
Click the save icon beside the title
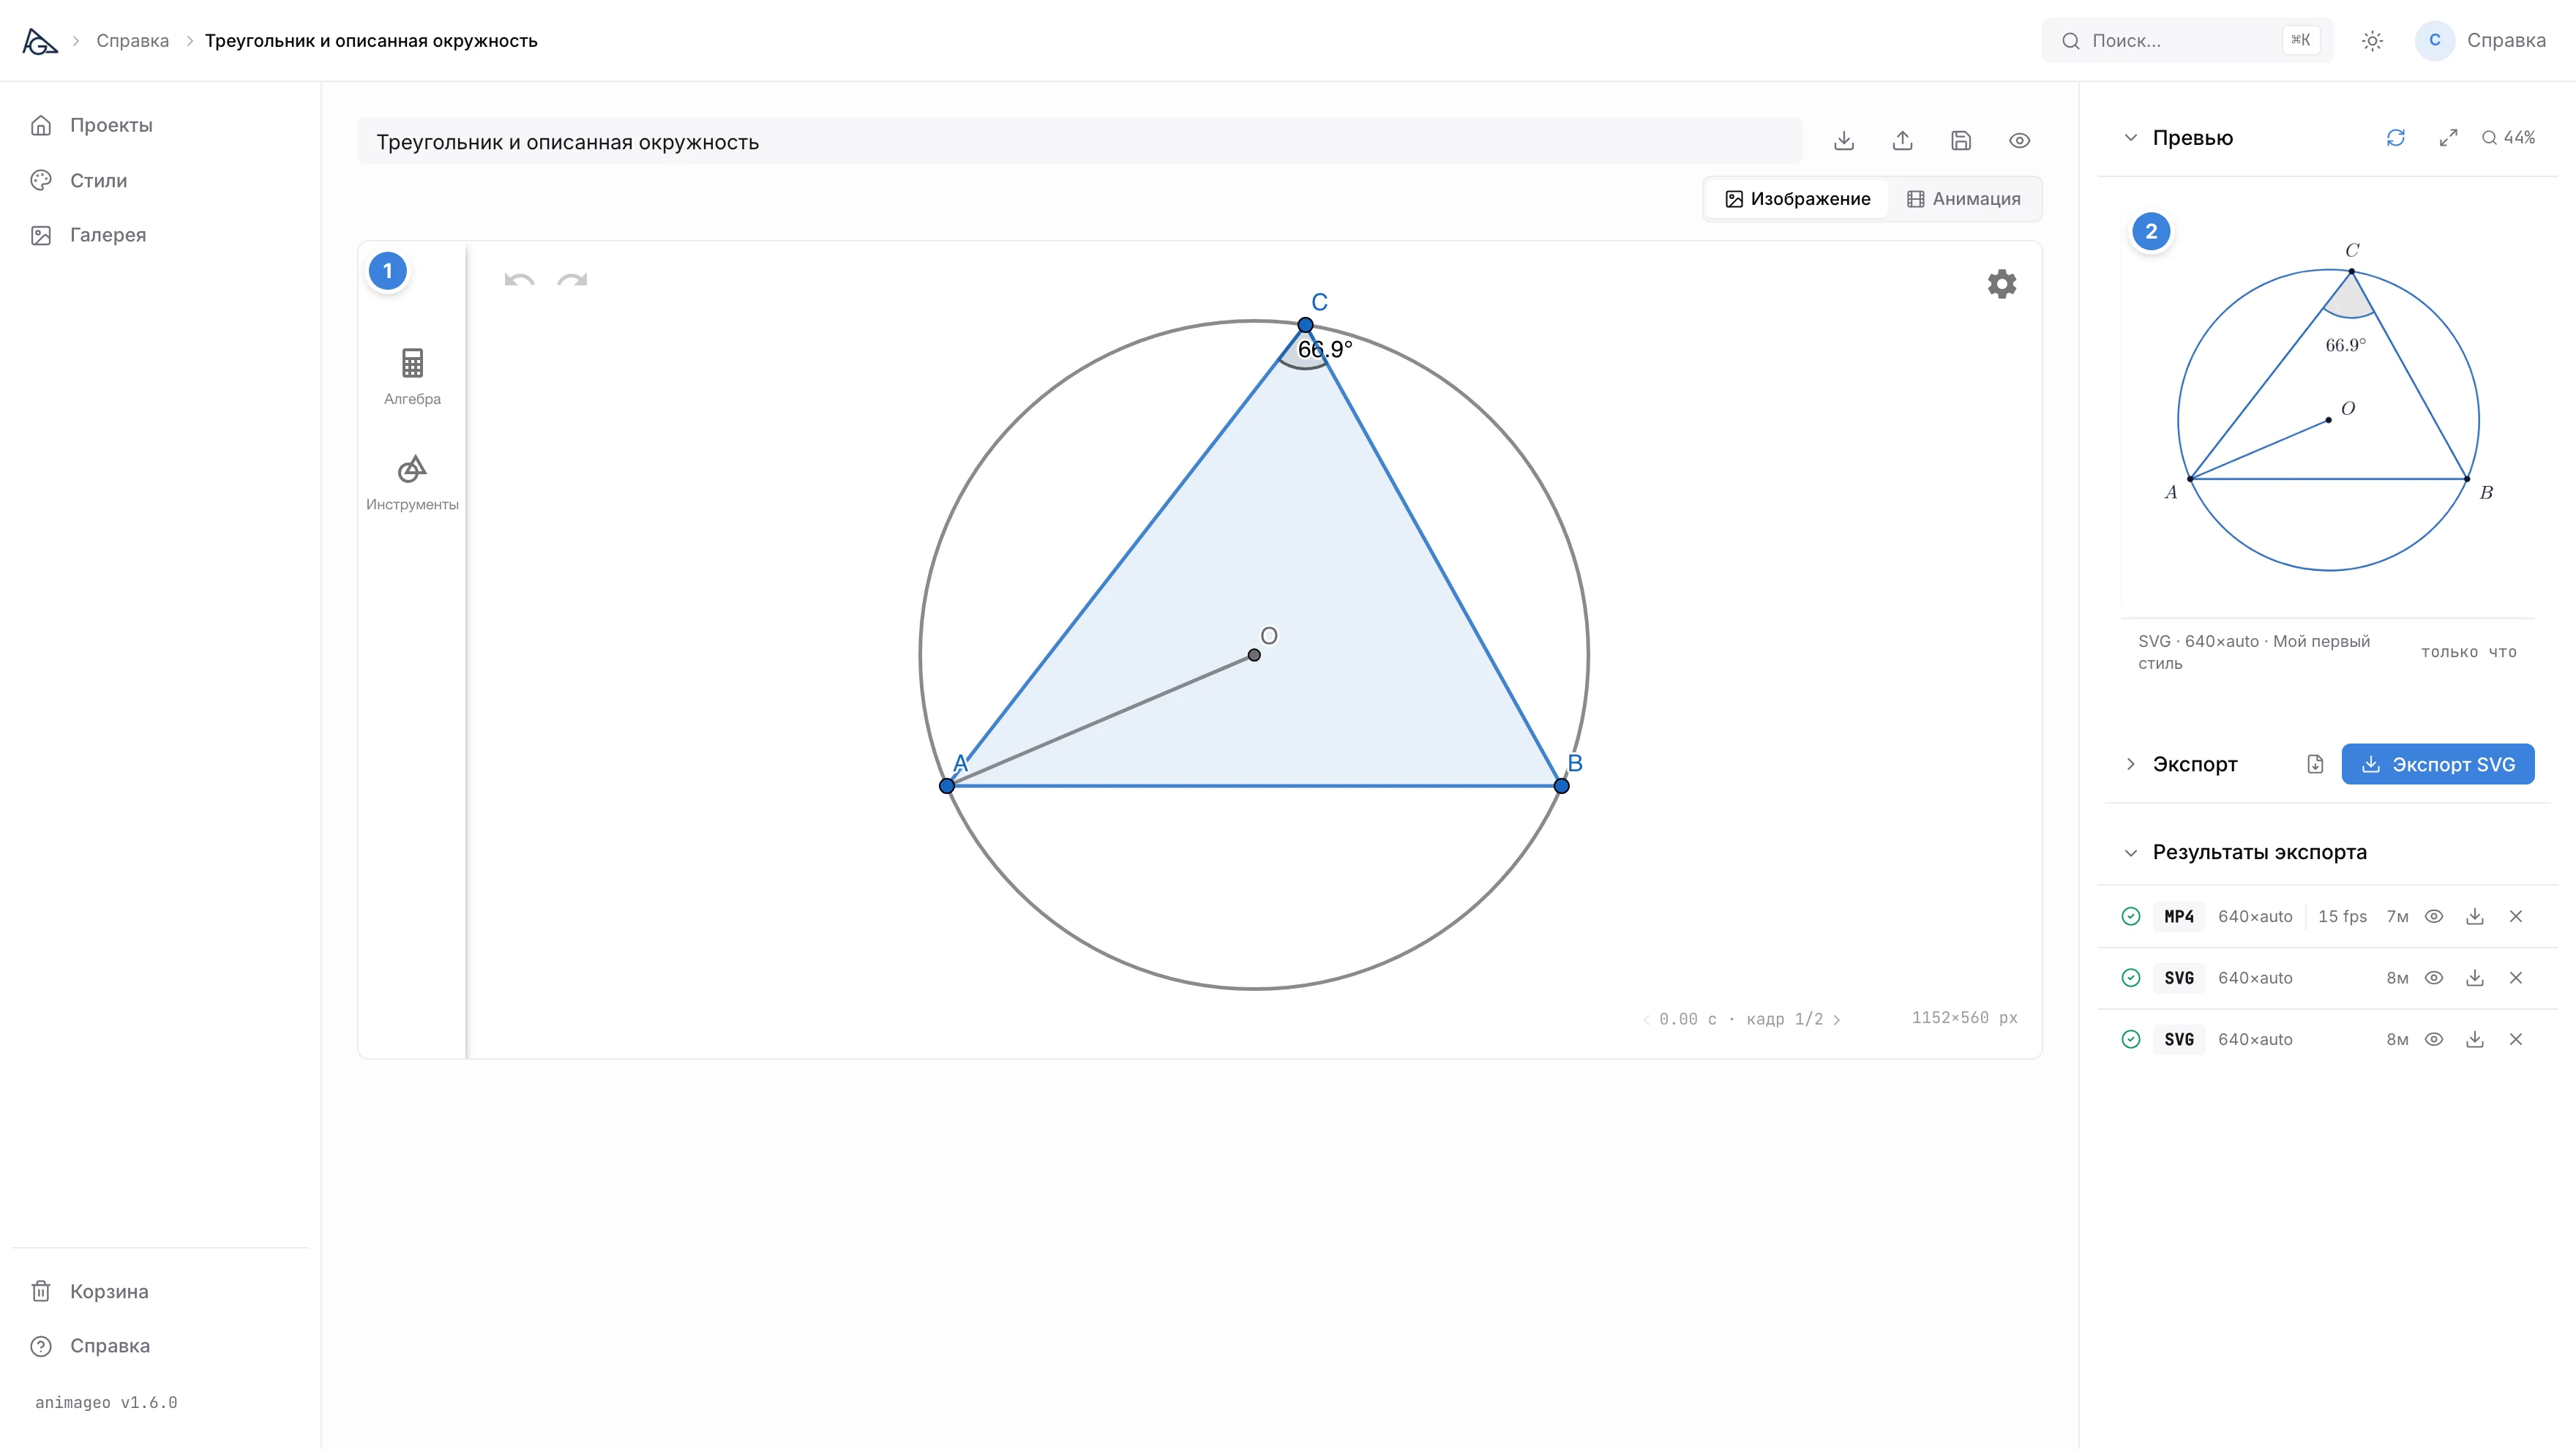tap(1961, 141)
